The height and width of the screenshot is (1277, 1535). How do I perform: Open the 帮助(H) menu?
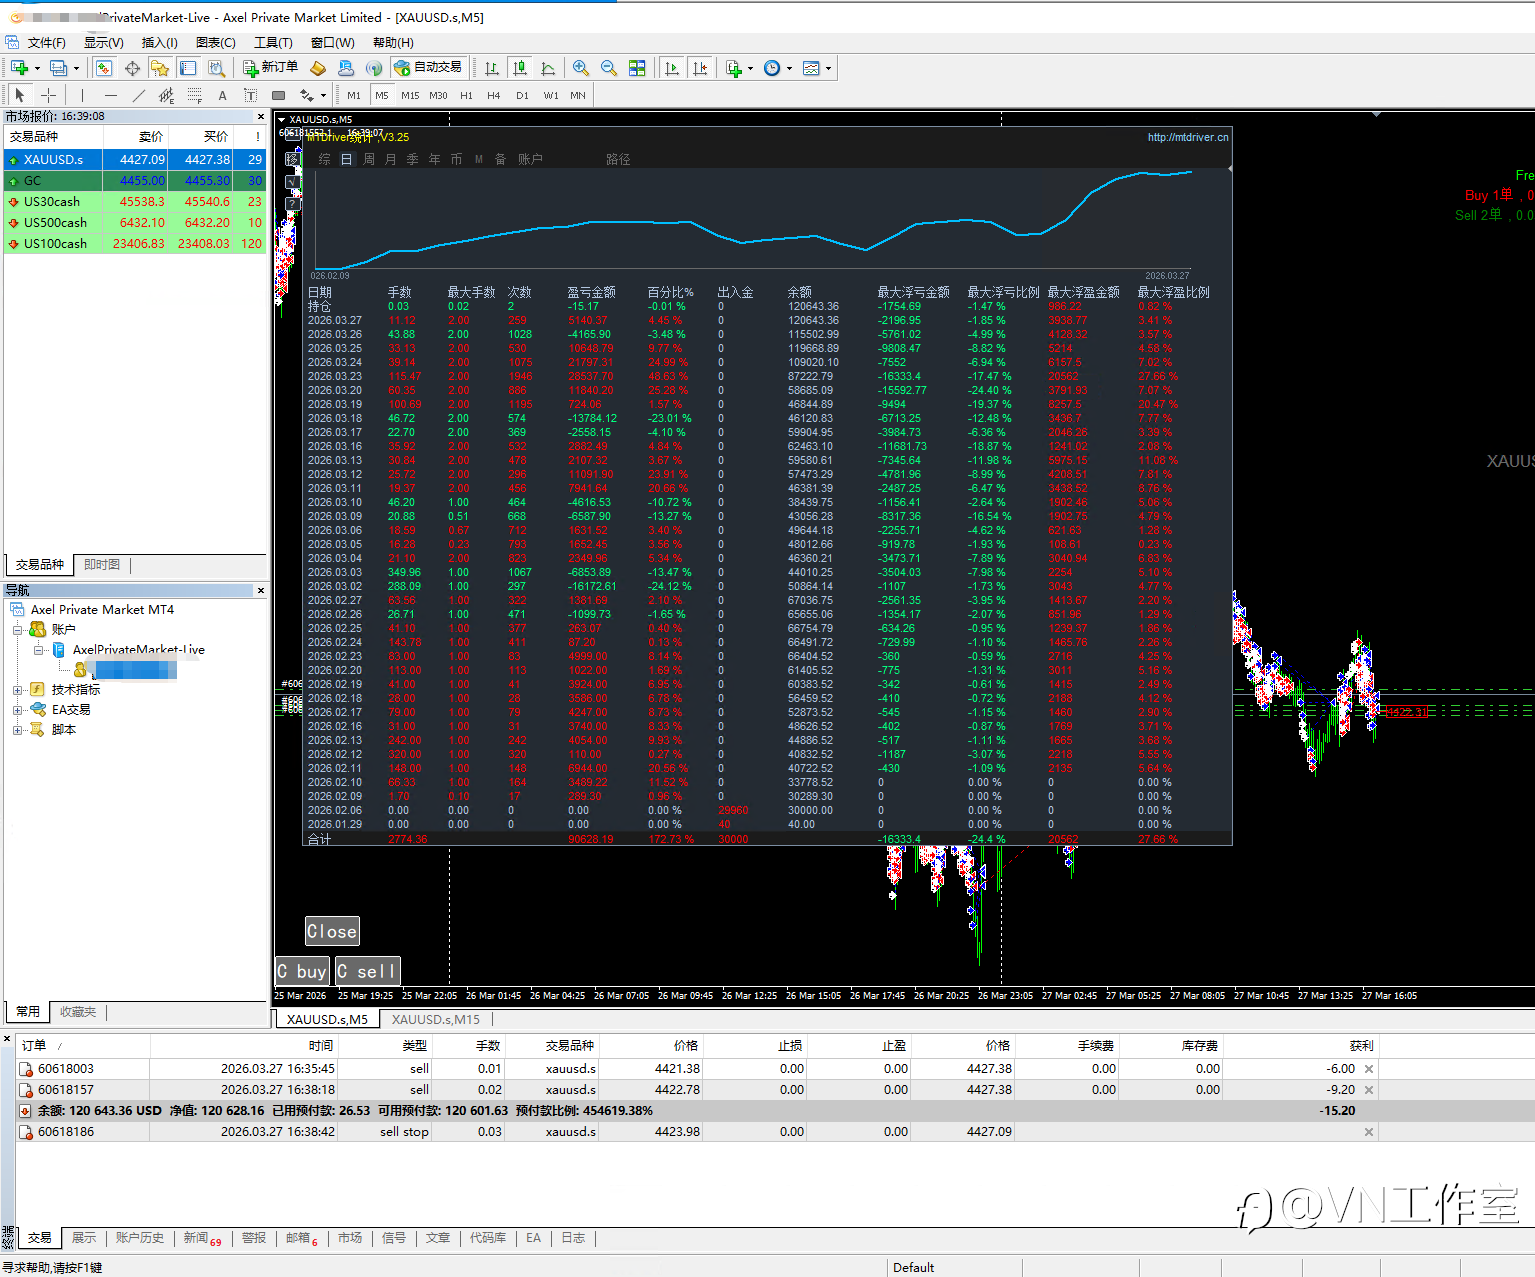(x=393, y=42)
